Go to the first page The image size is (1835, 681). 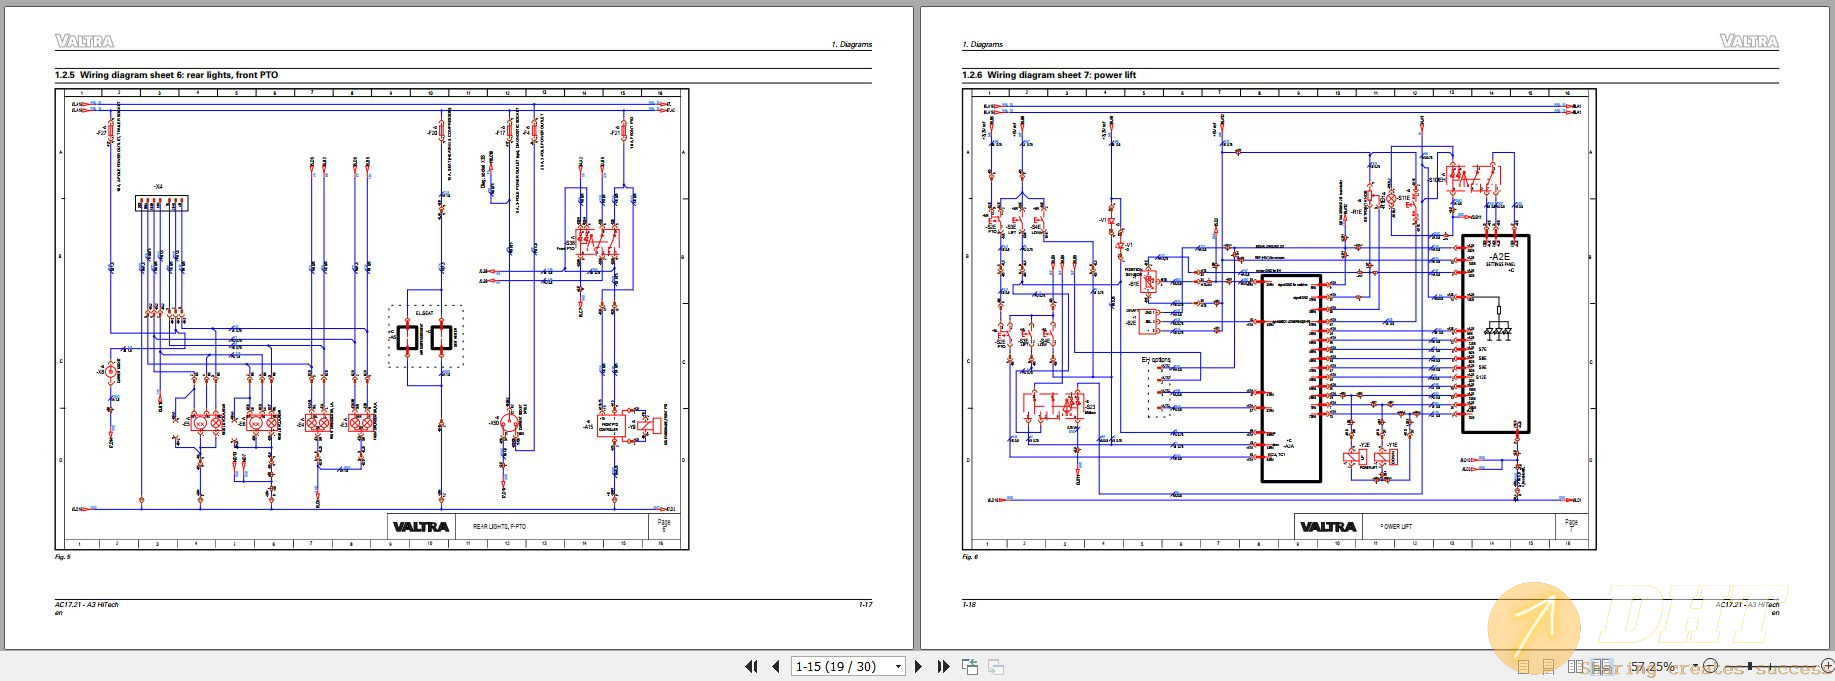coord(751,666)
